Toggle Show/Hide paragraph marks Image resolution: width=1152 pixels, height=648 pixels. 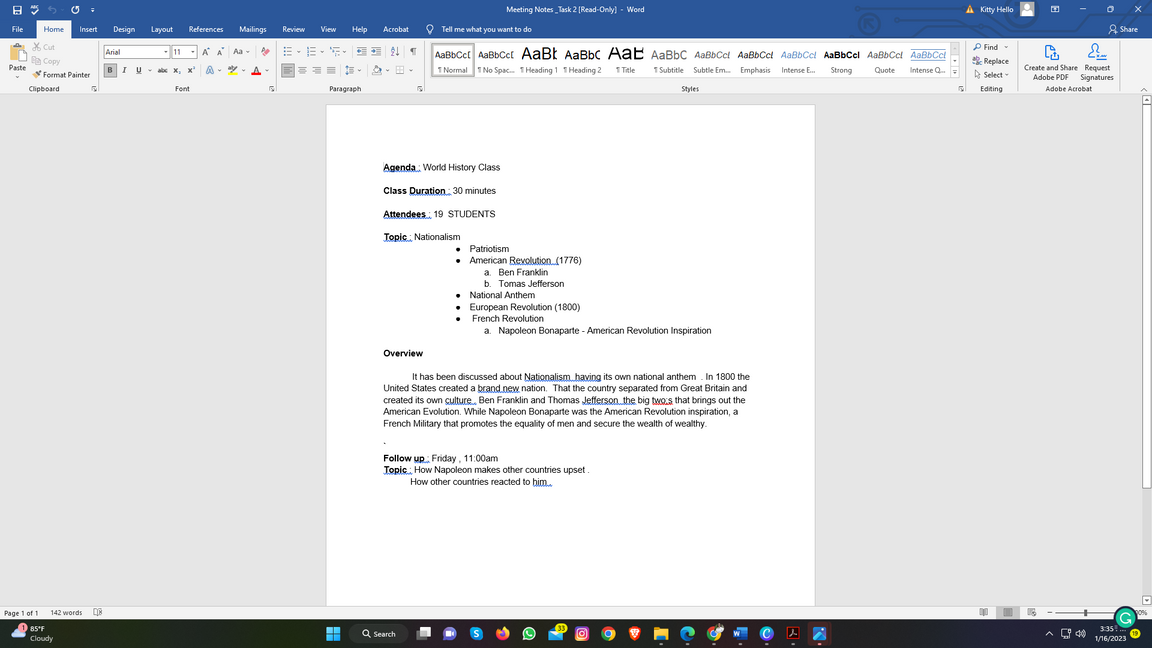413,51
